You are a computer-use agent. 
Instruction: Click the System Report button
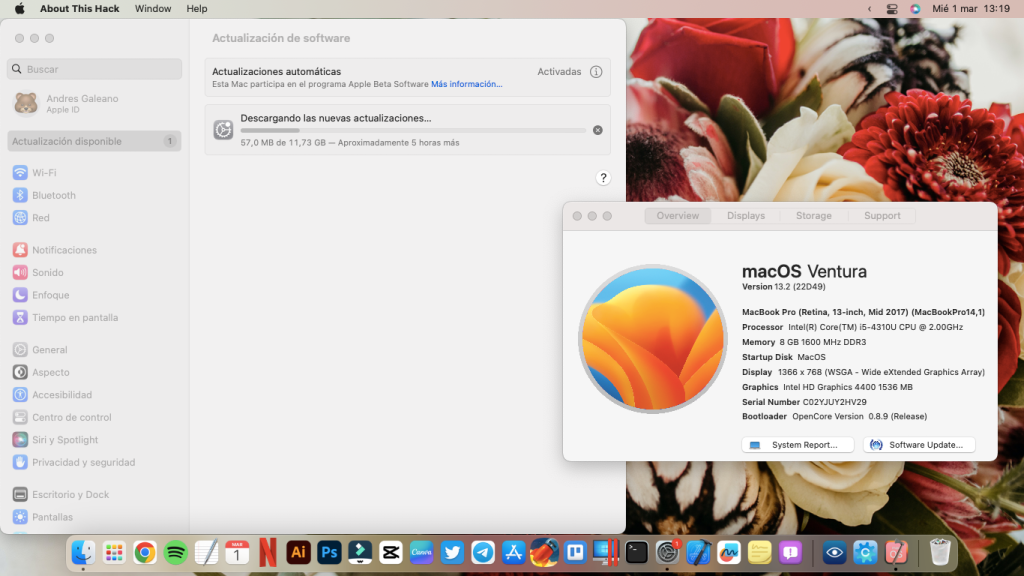pos(798,445)
